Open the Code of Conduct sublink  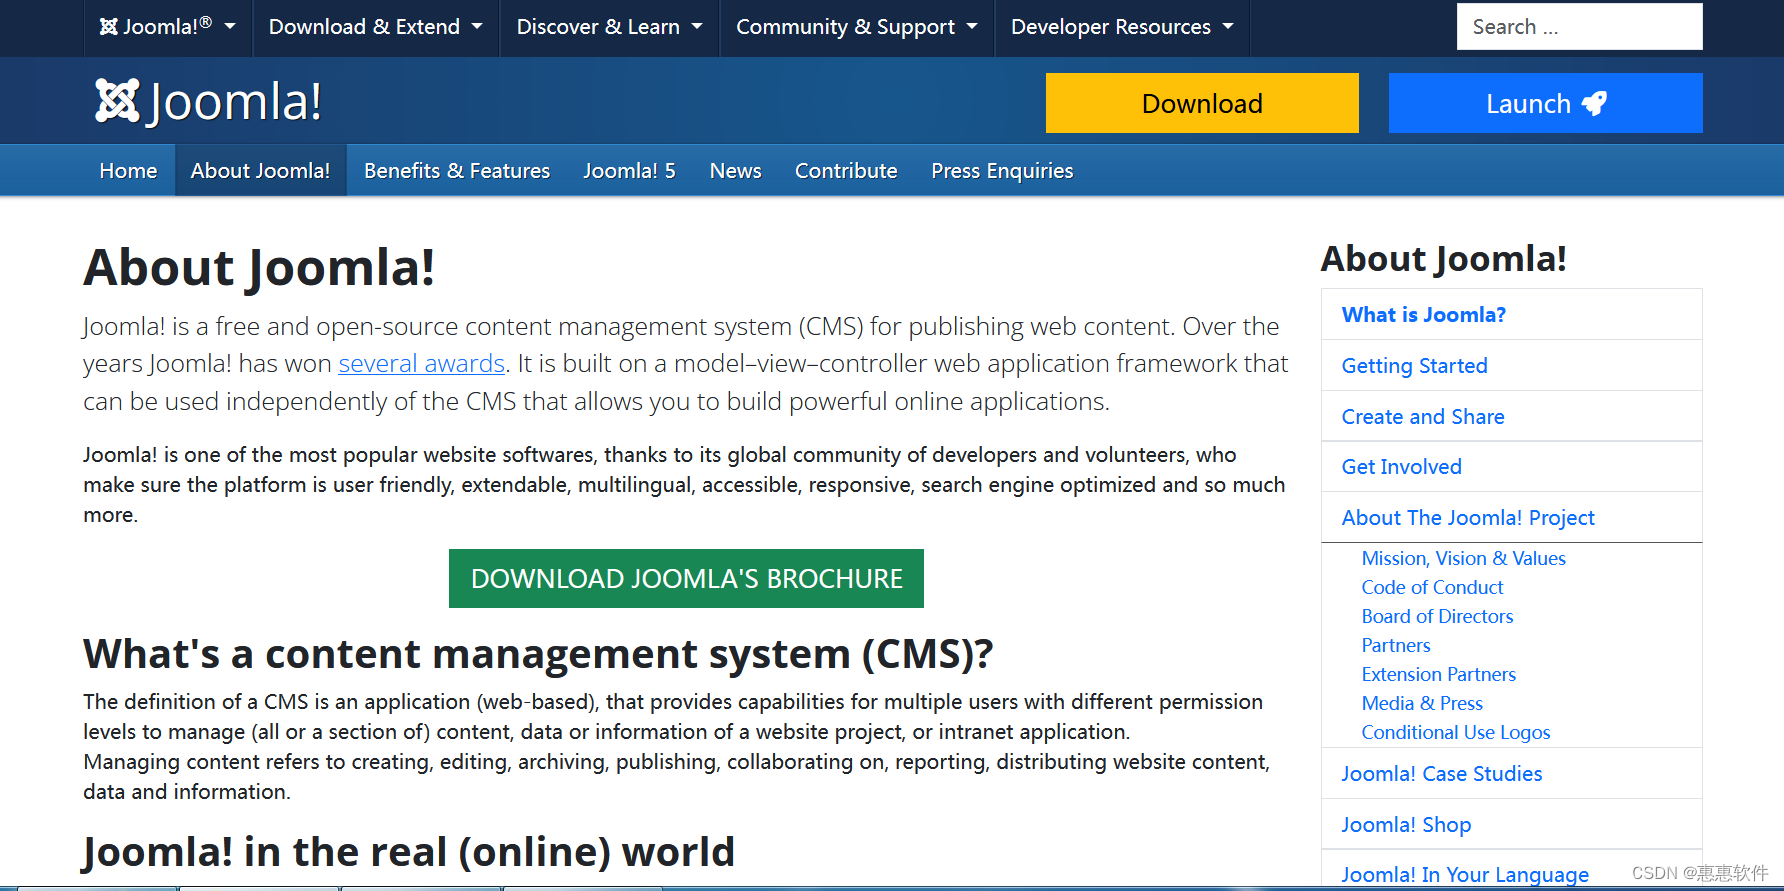click(1432, 588)
